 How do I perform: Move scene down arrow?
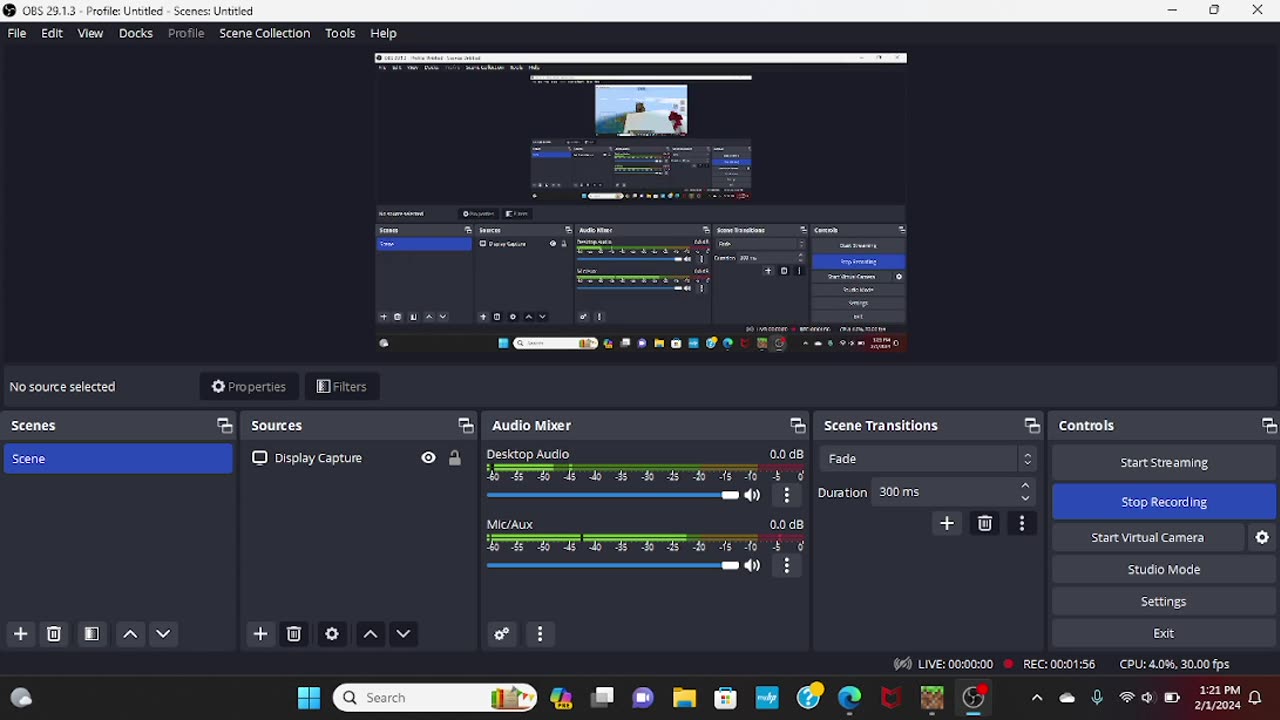(x=163, y=634)
